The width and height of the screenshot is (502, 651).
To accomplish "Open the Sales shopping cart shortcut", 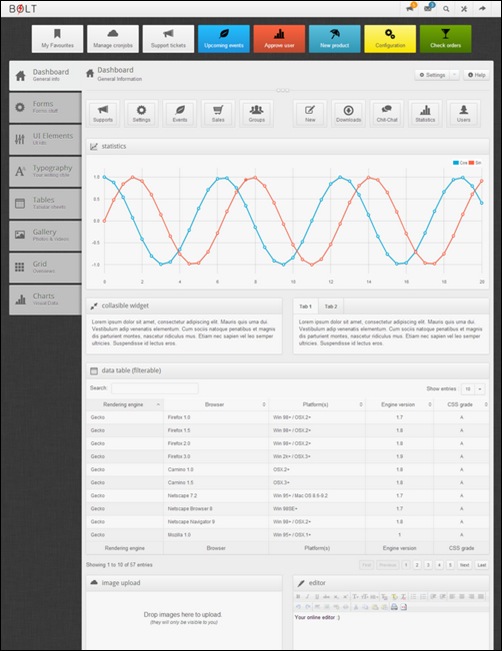I will coord(218,113).
